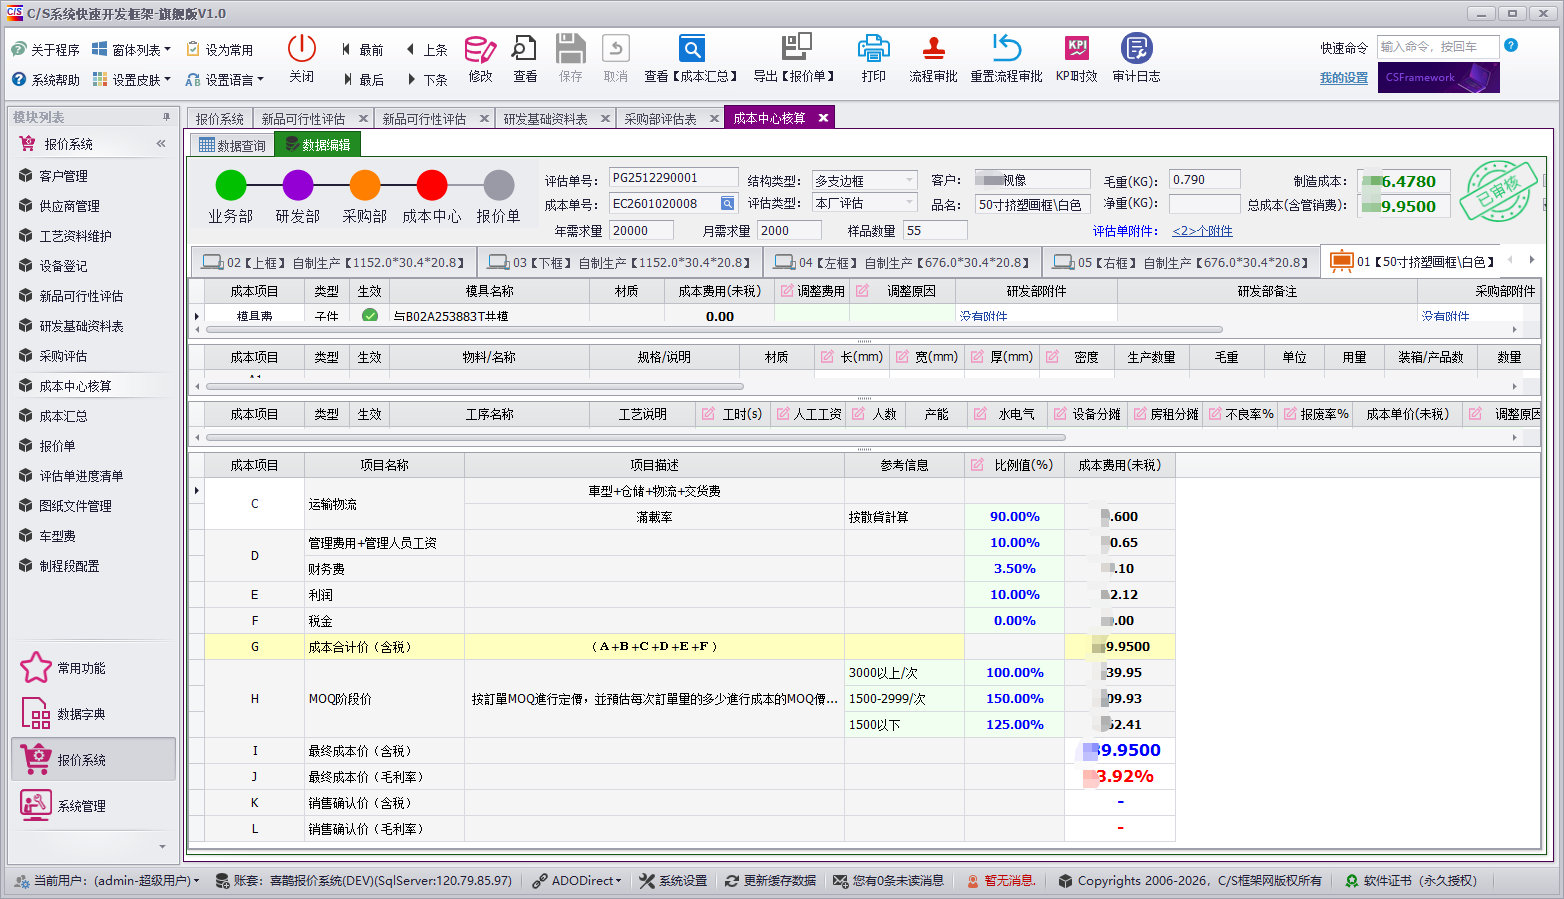Image resolution: width=1564 pixels, height=899 pixels.
Task: Open 窗体列表 dropdown menu
Action: [x=132, y=50]
